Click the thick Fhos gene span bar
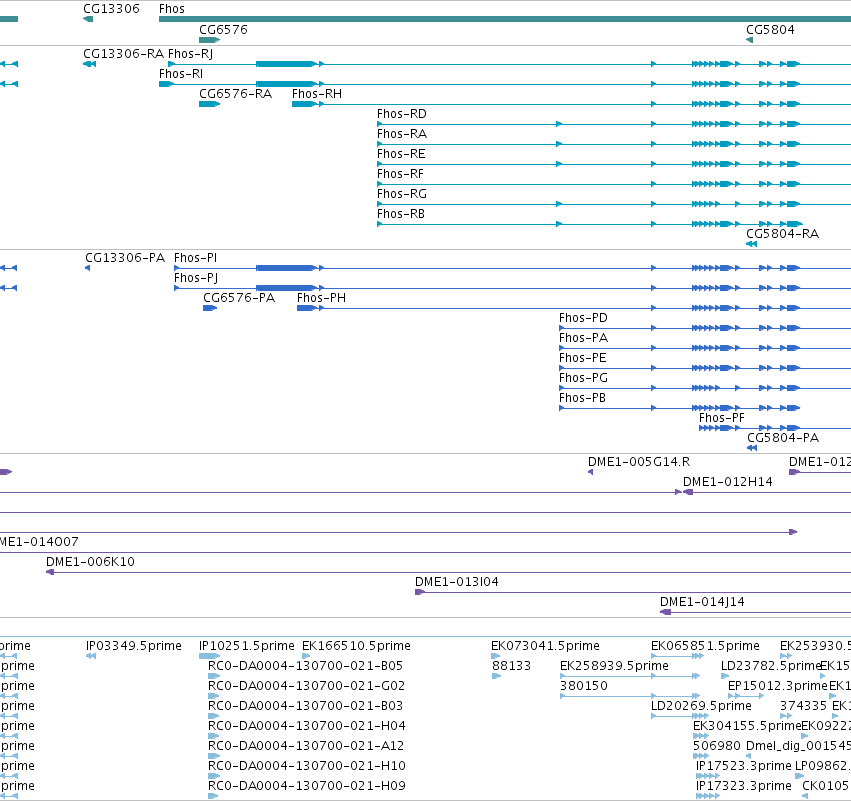Viewport: 851px width, 801px height. (x=505, y=20)
